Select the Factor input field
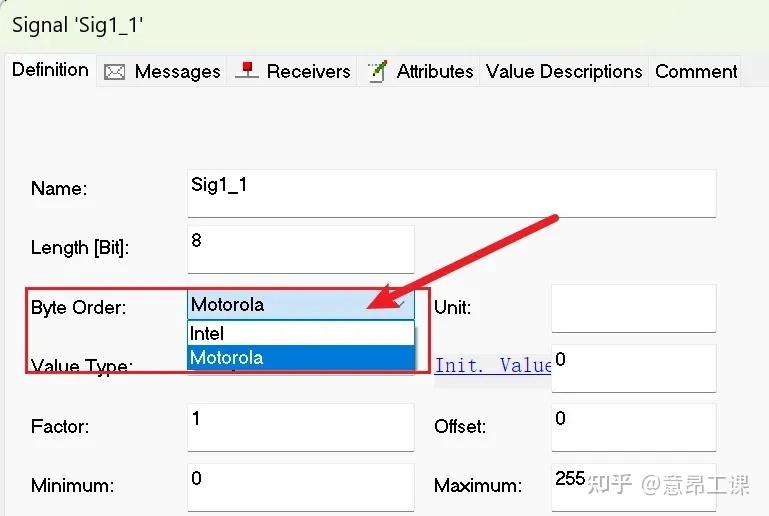This screenshot has width=769, height=516. click(x=300, y=427)
